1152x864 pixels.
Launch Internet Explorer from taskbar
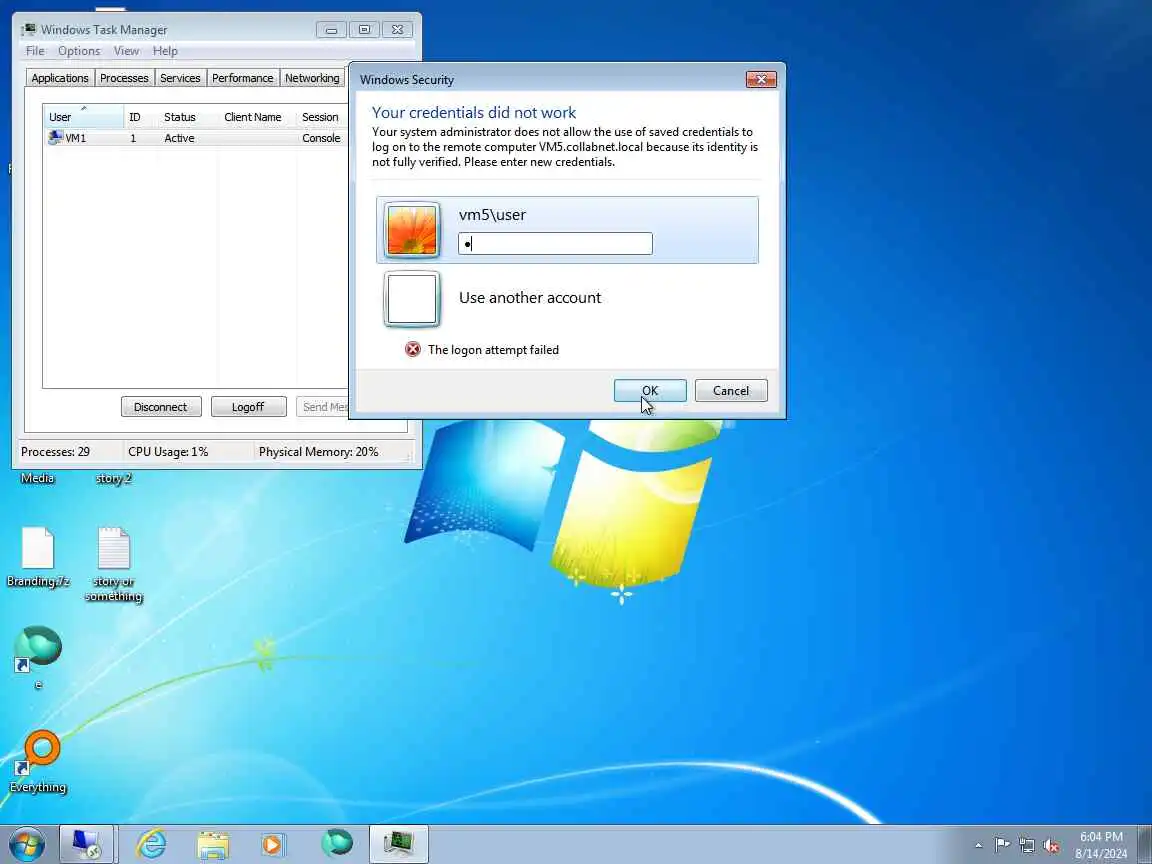tap(151, 844)
